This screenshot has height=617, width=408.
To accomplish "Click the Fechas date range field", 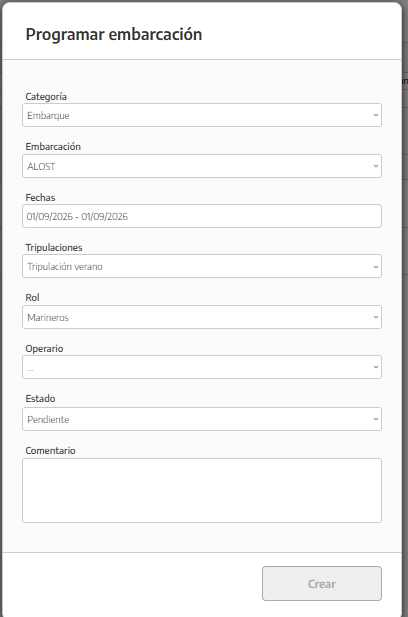I will point(202,216).
